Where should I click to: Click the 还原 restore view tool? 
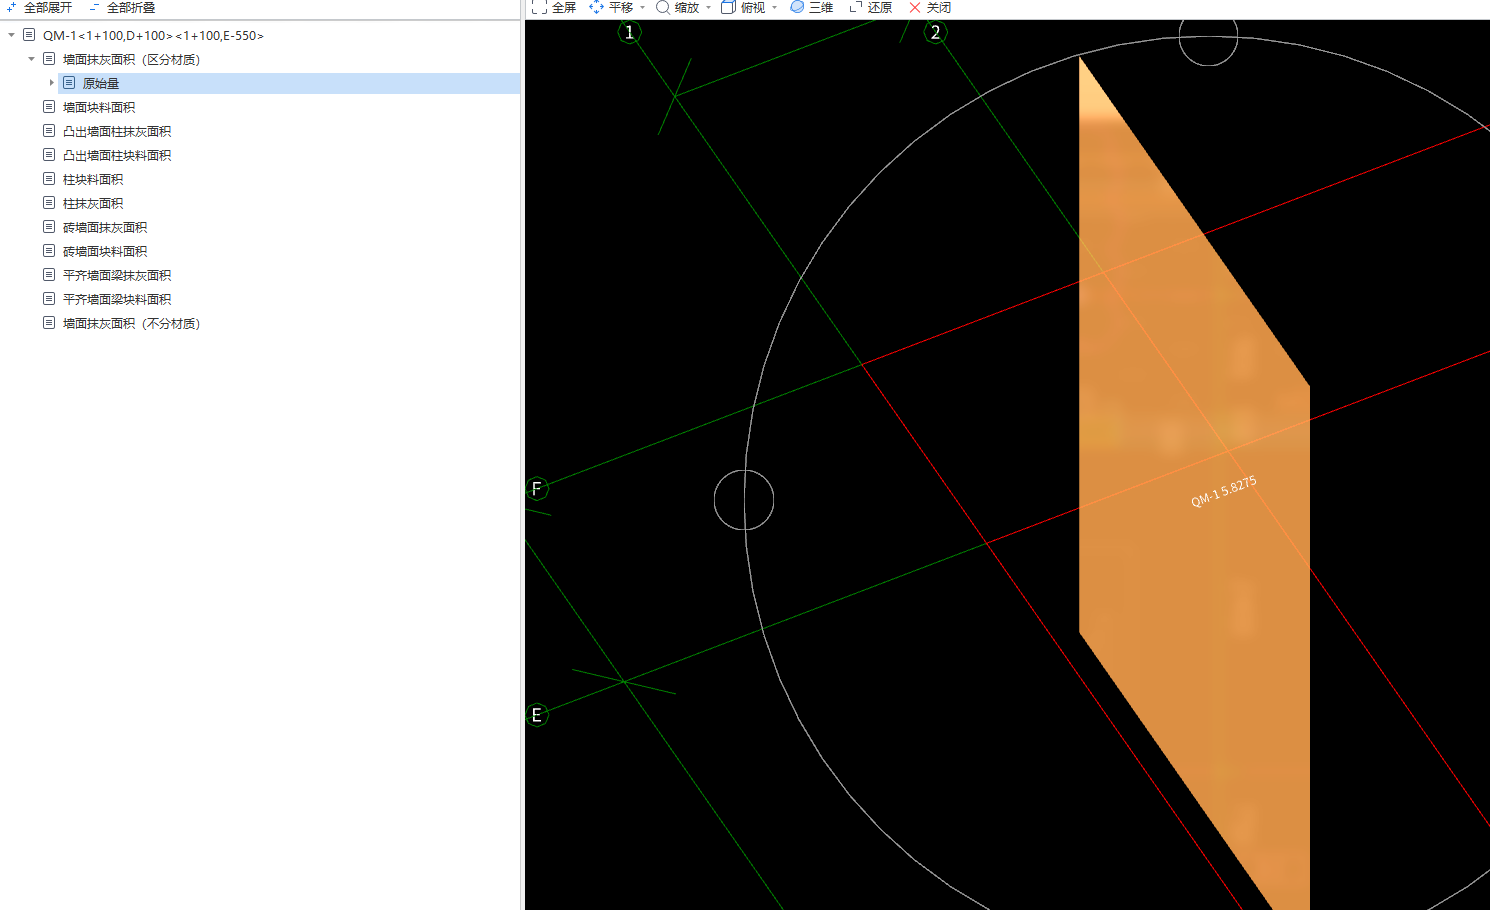(x=870, y=7)
